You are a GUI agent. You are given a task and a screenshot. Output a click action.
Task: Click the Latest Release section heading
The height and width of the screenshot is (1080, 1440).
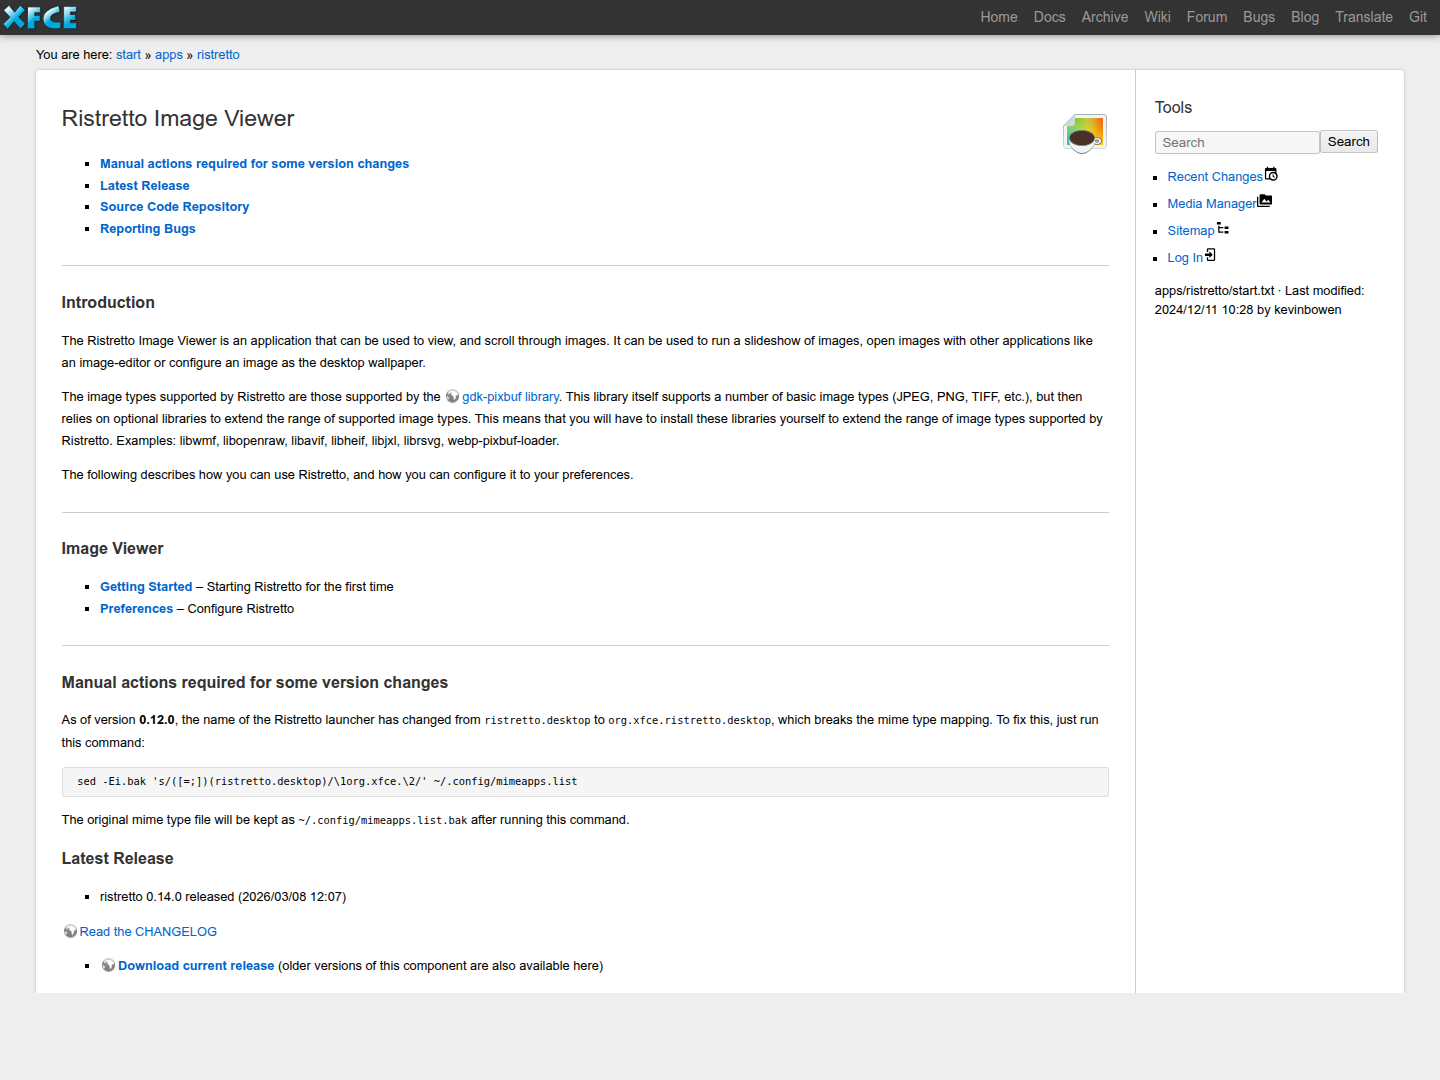117,858
